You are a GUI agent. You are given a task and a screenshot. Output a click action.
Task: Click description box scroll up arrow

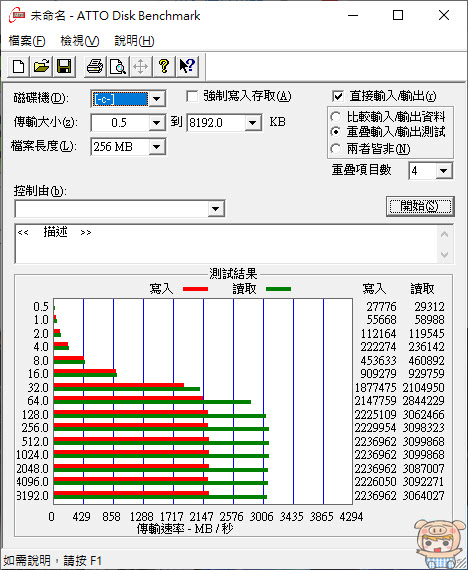click(x=444, y=234)
